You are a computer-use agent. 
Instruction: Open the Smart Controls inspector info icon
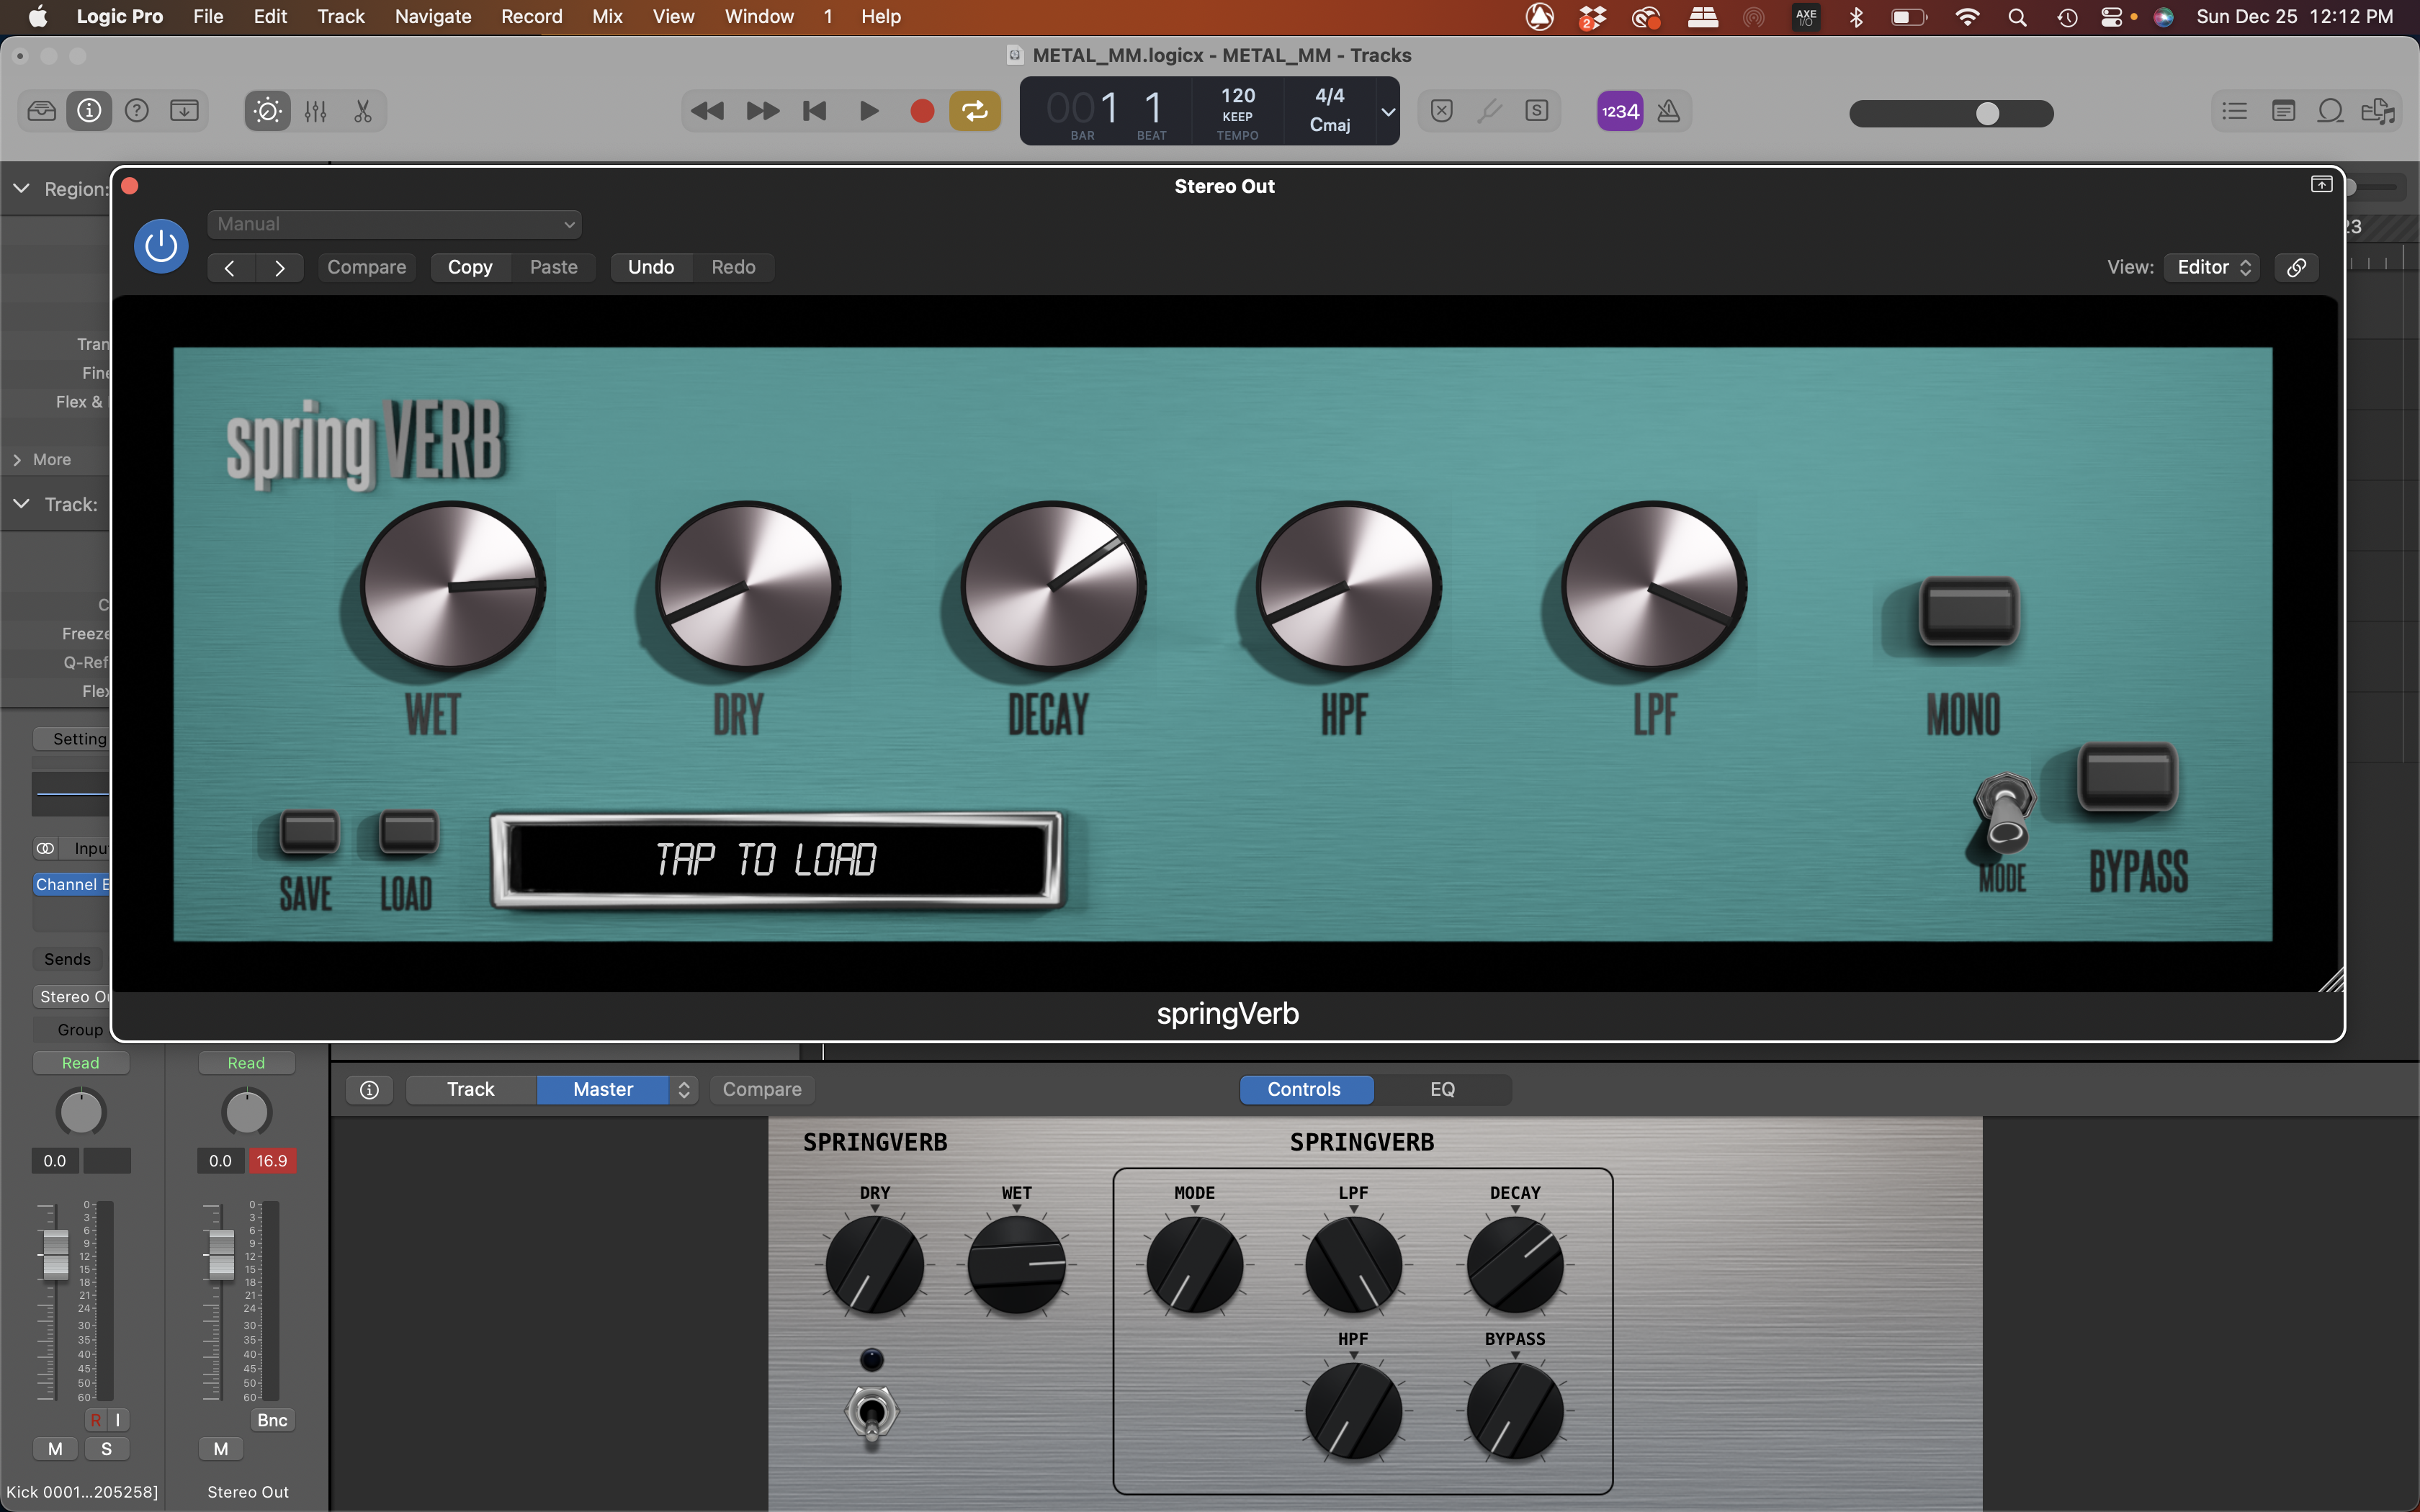coord(369,1089)
